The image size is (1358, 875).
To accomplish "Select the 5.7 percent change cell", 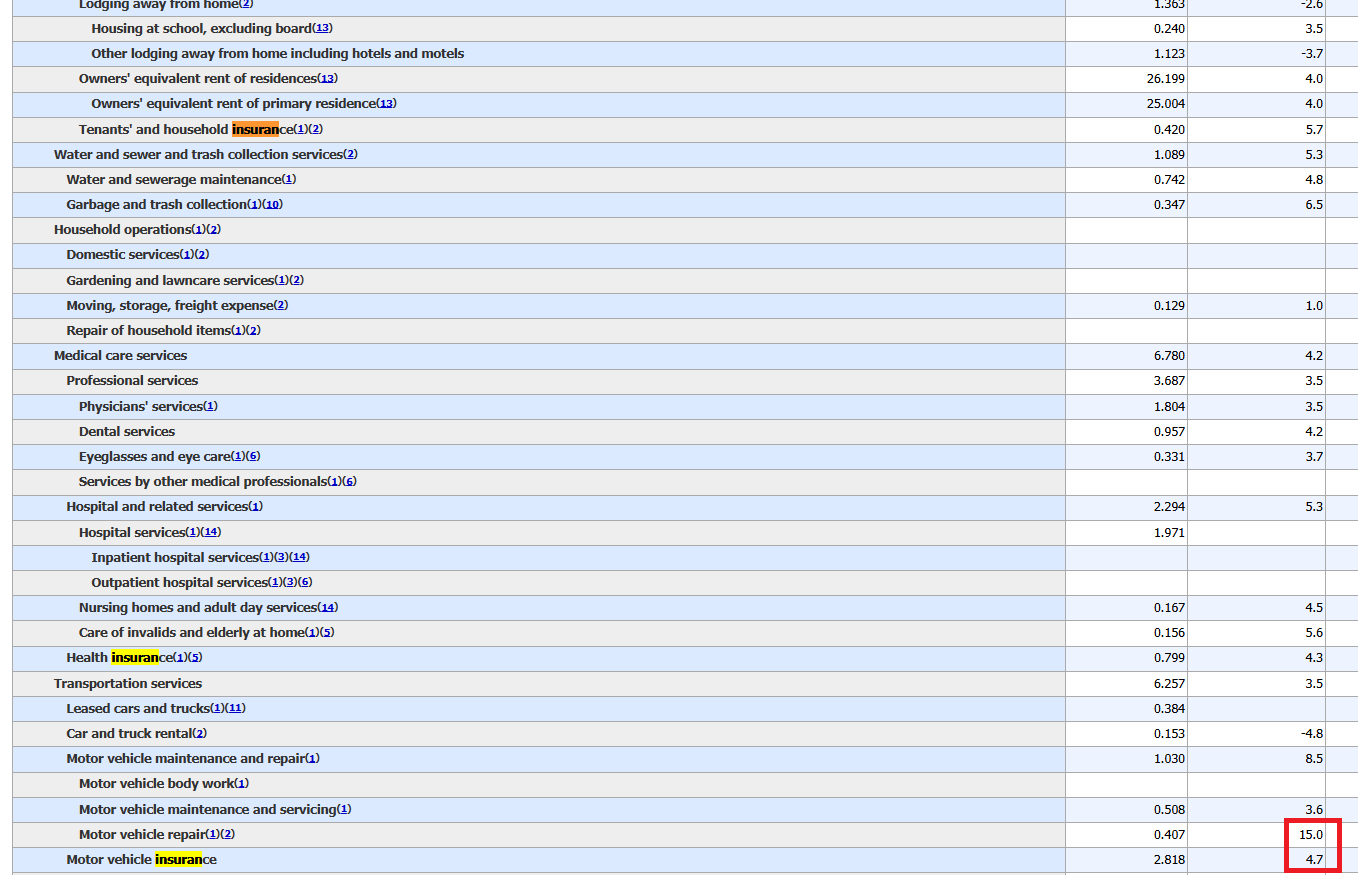I will (x=1257, y=129).
